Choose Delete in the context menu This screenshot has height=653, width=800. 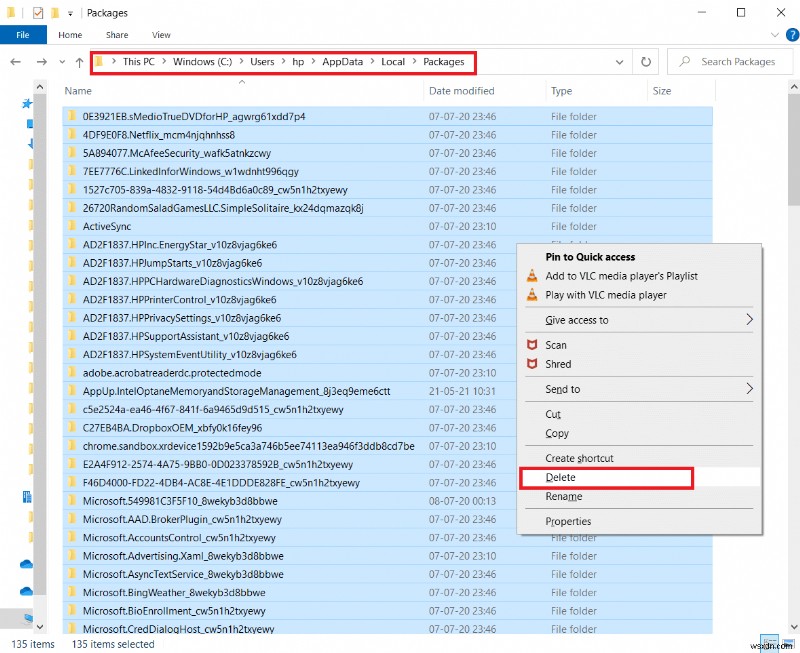click(560, 478)
